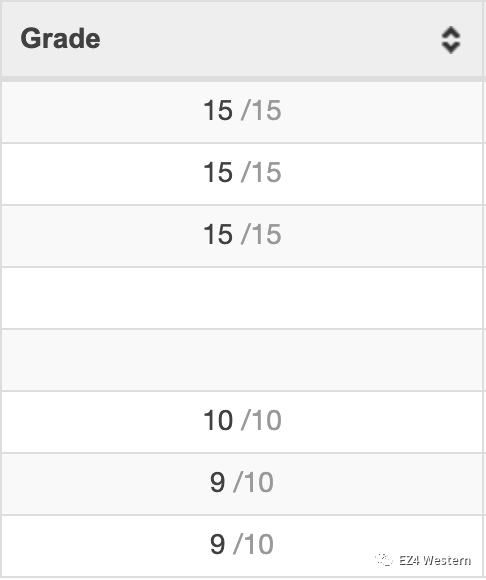Select the earned 9 in first 9/10 row
Viewport: 486px width, 580px height.
(x=217, y=482)
